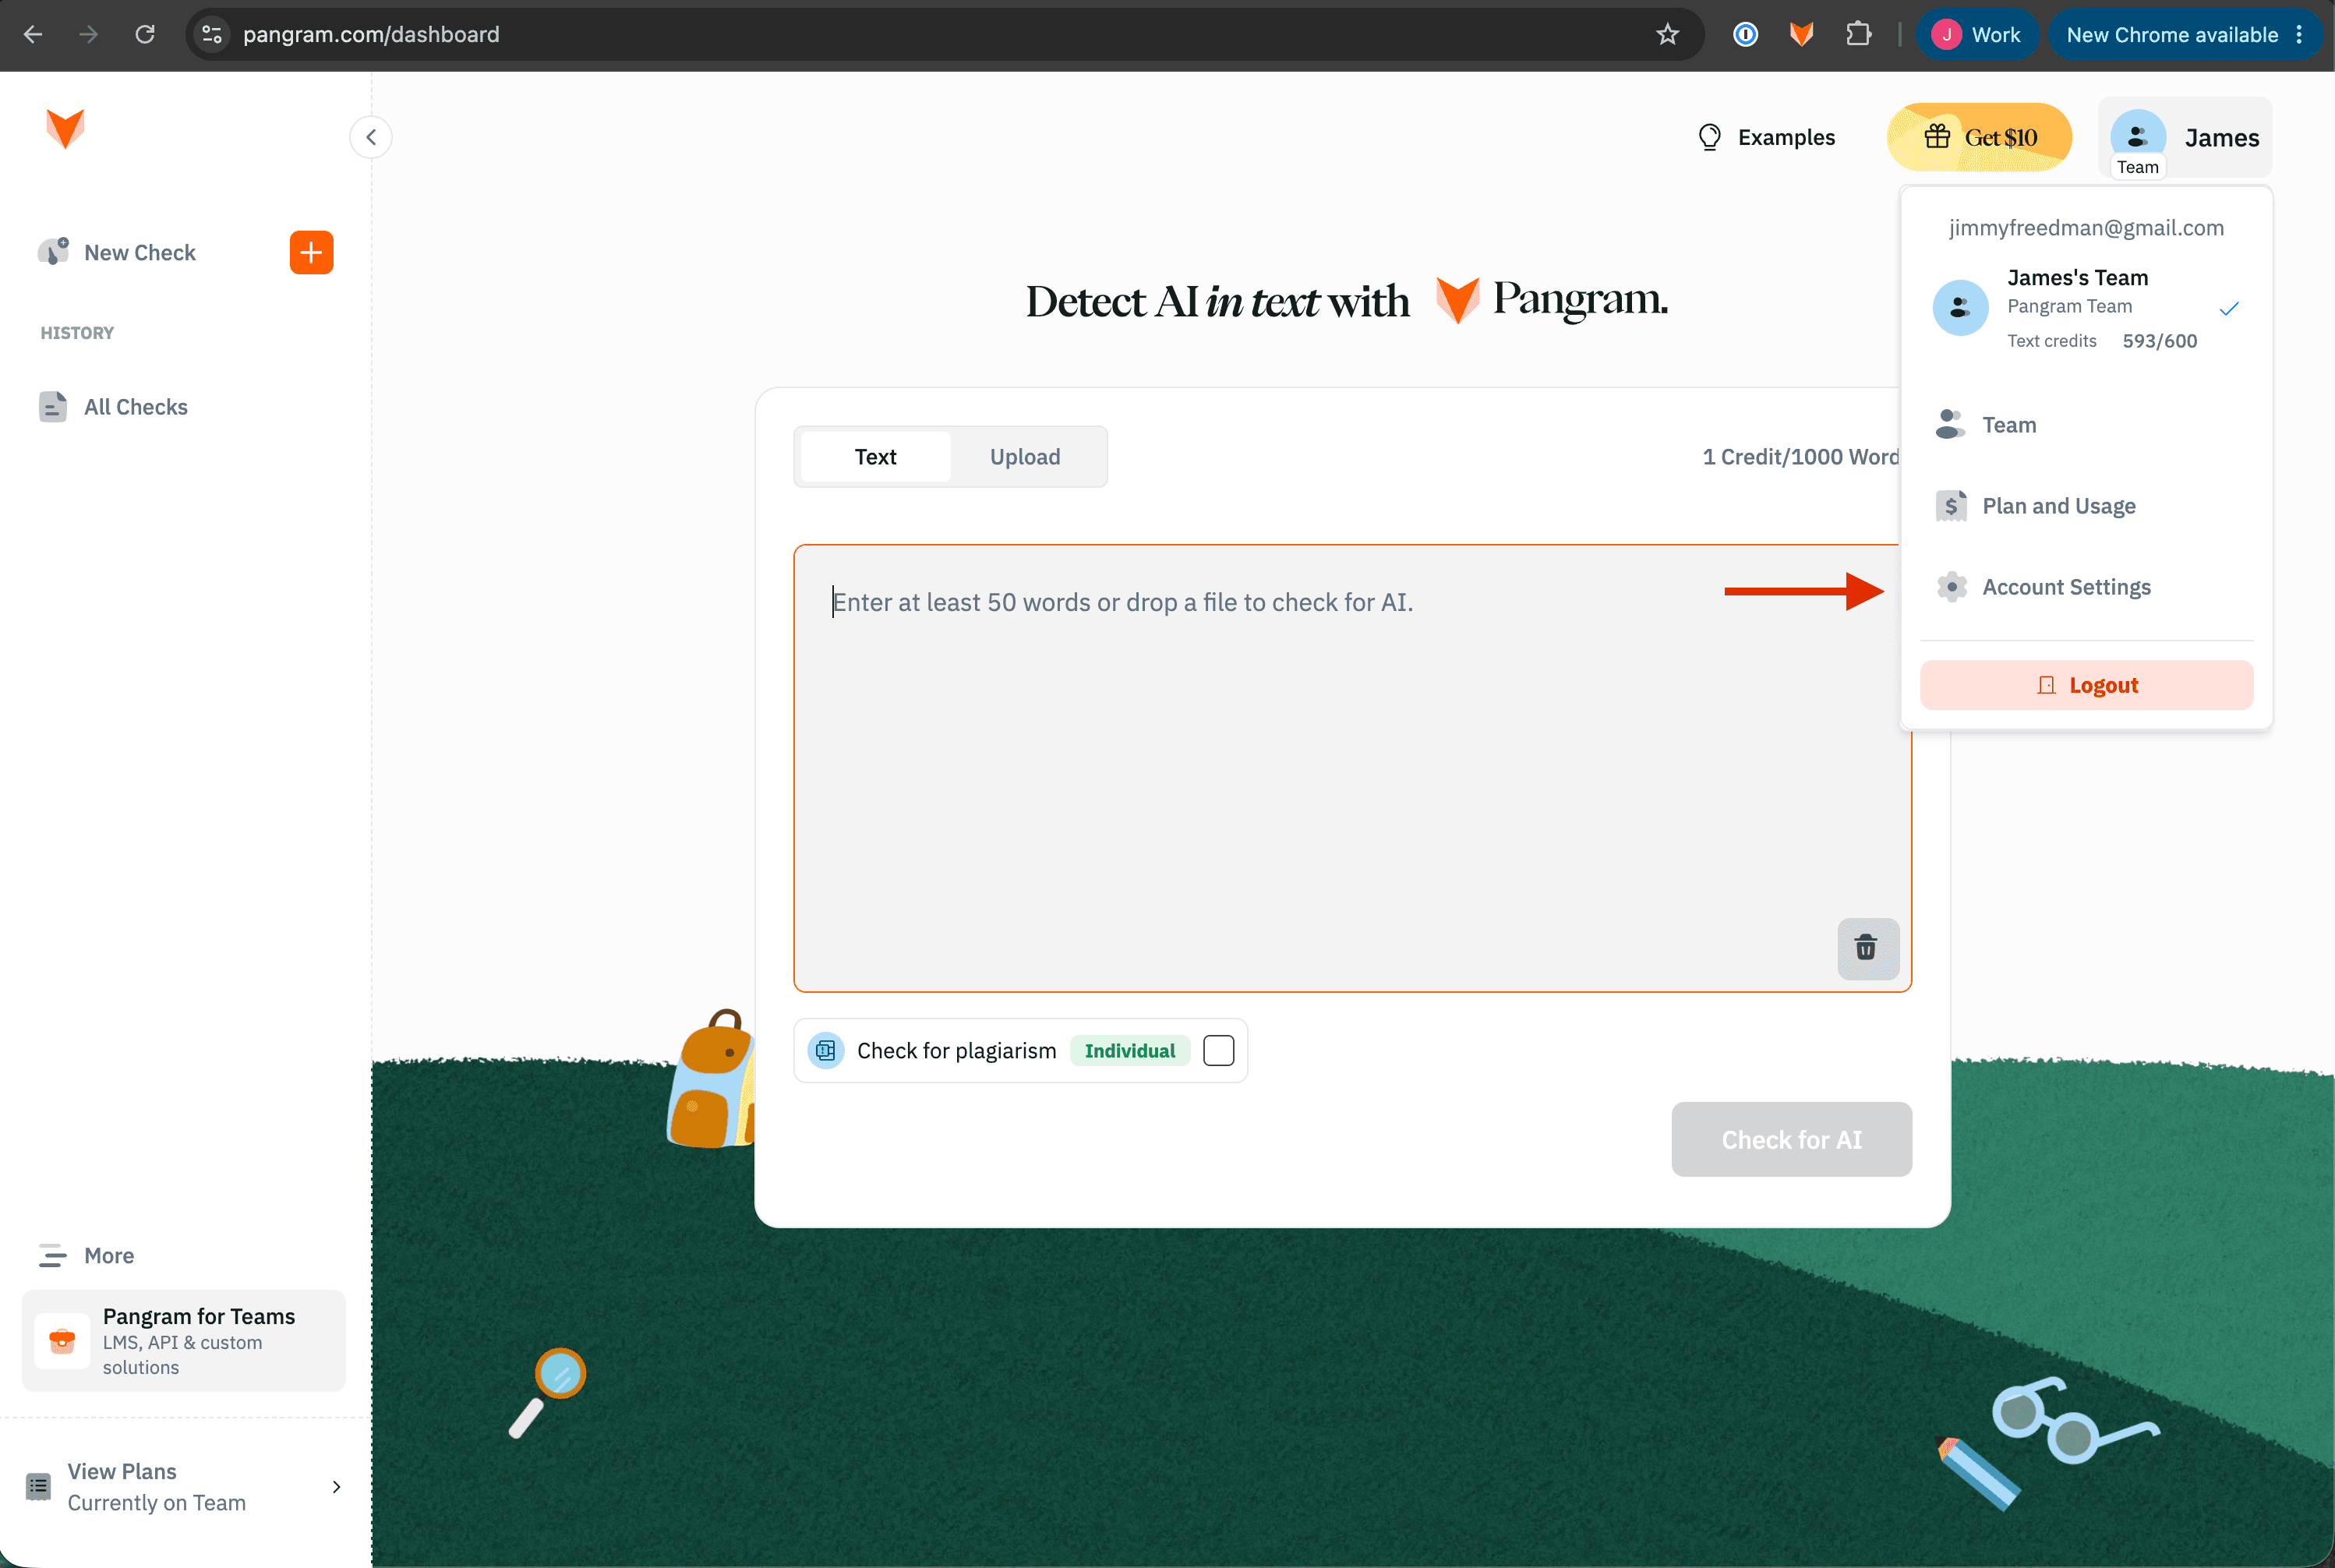Image resolution: width=2335 pixels, height=1568 pixels.
Task: Click the Account Settings gear icon
Action: click(1951, 587)
